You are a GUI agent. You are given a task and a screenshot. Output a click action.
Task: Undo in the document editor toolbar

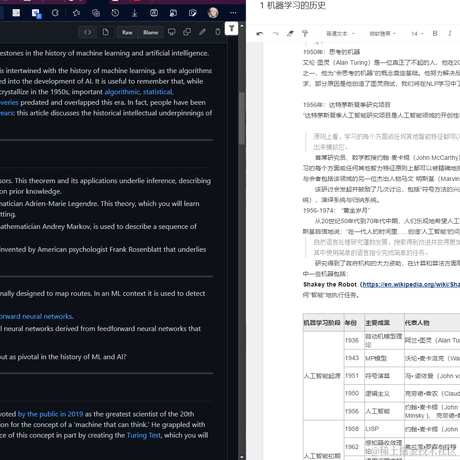tap(260, 33)
